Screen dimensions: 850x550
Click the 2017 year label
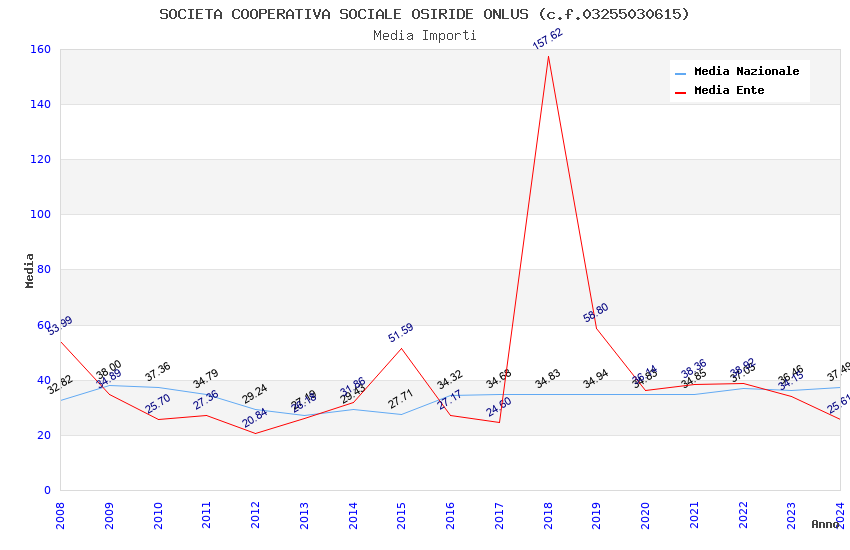tap(499, 515)
